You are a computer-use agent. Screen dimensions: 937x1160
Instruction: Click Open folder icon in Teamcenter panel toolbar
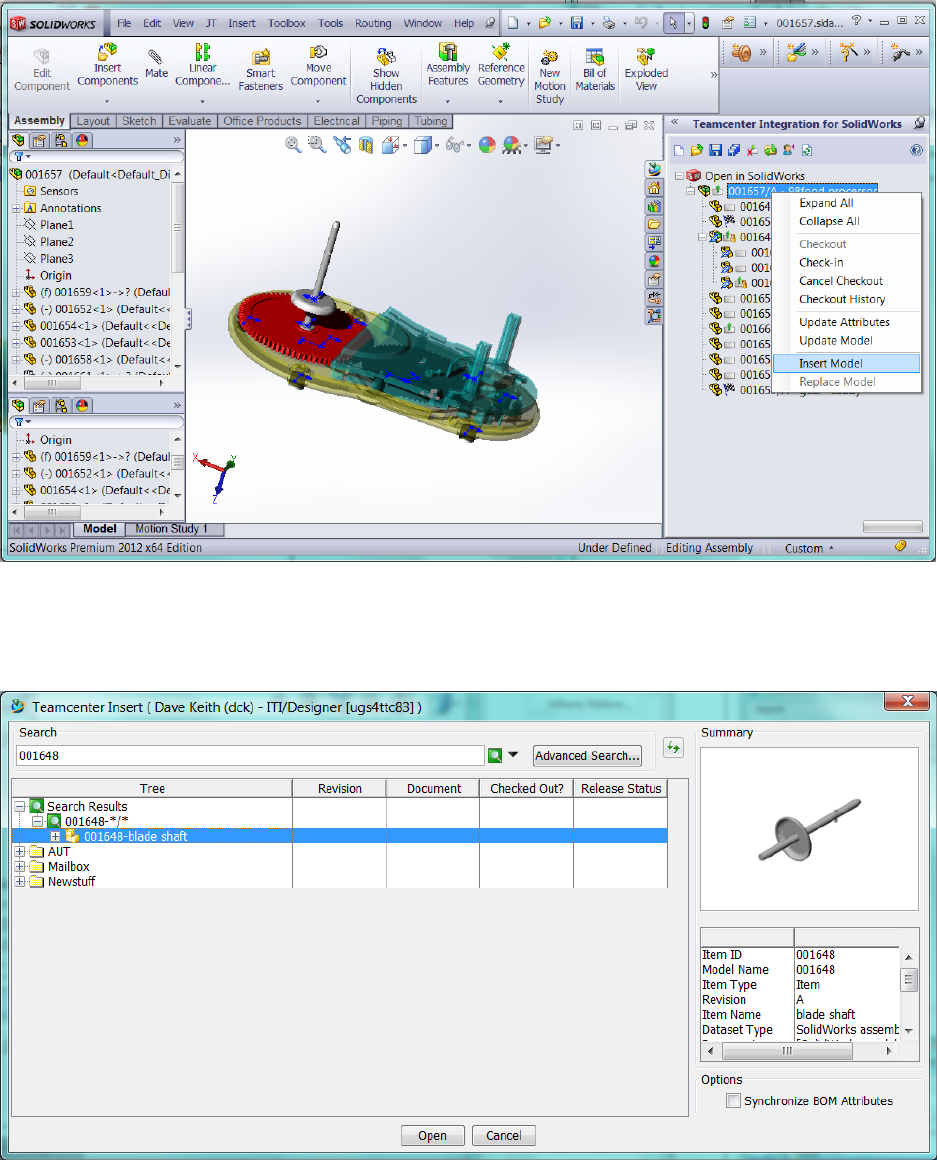click(x=697, y=150)
